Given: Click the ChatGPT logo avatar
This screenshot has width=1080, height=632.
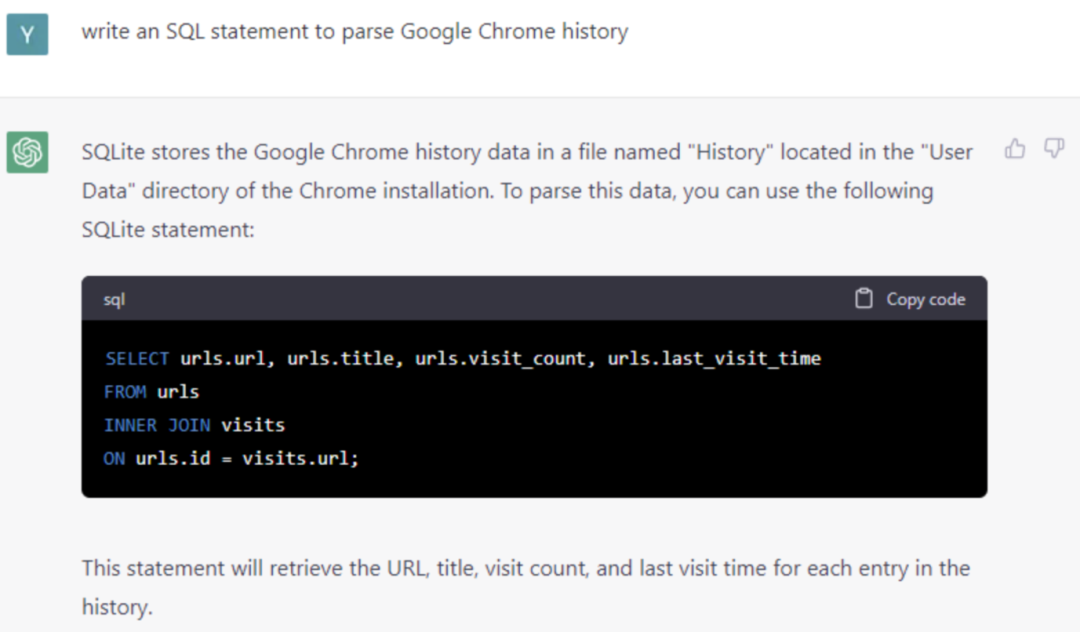Looking at the screenshot, I should pyautogui.click(x=28, y=152).
